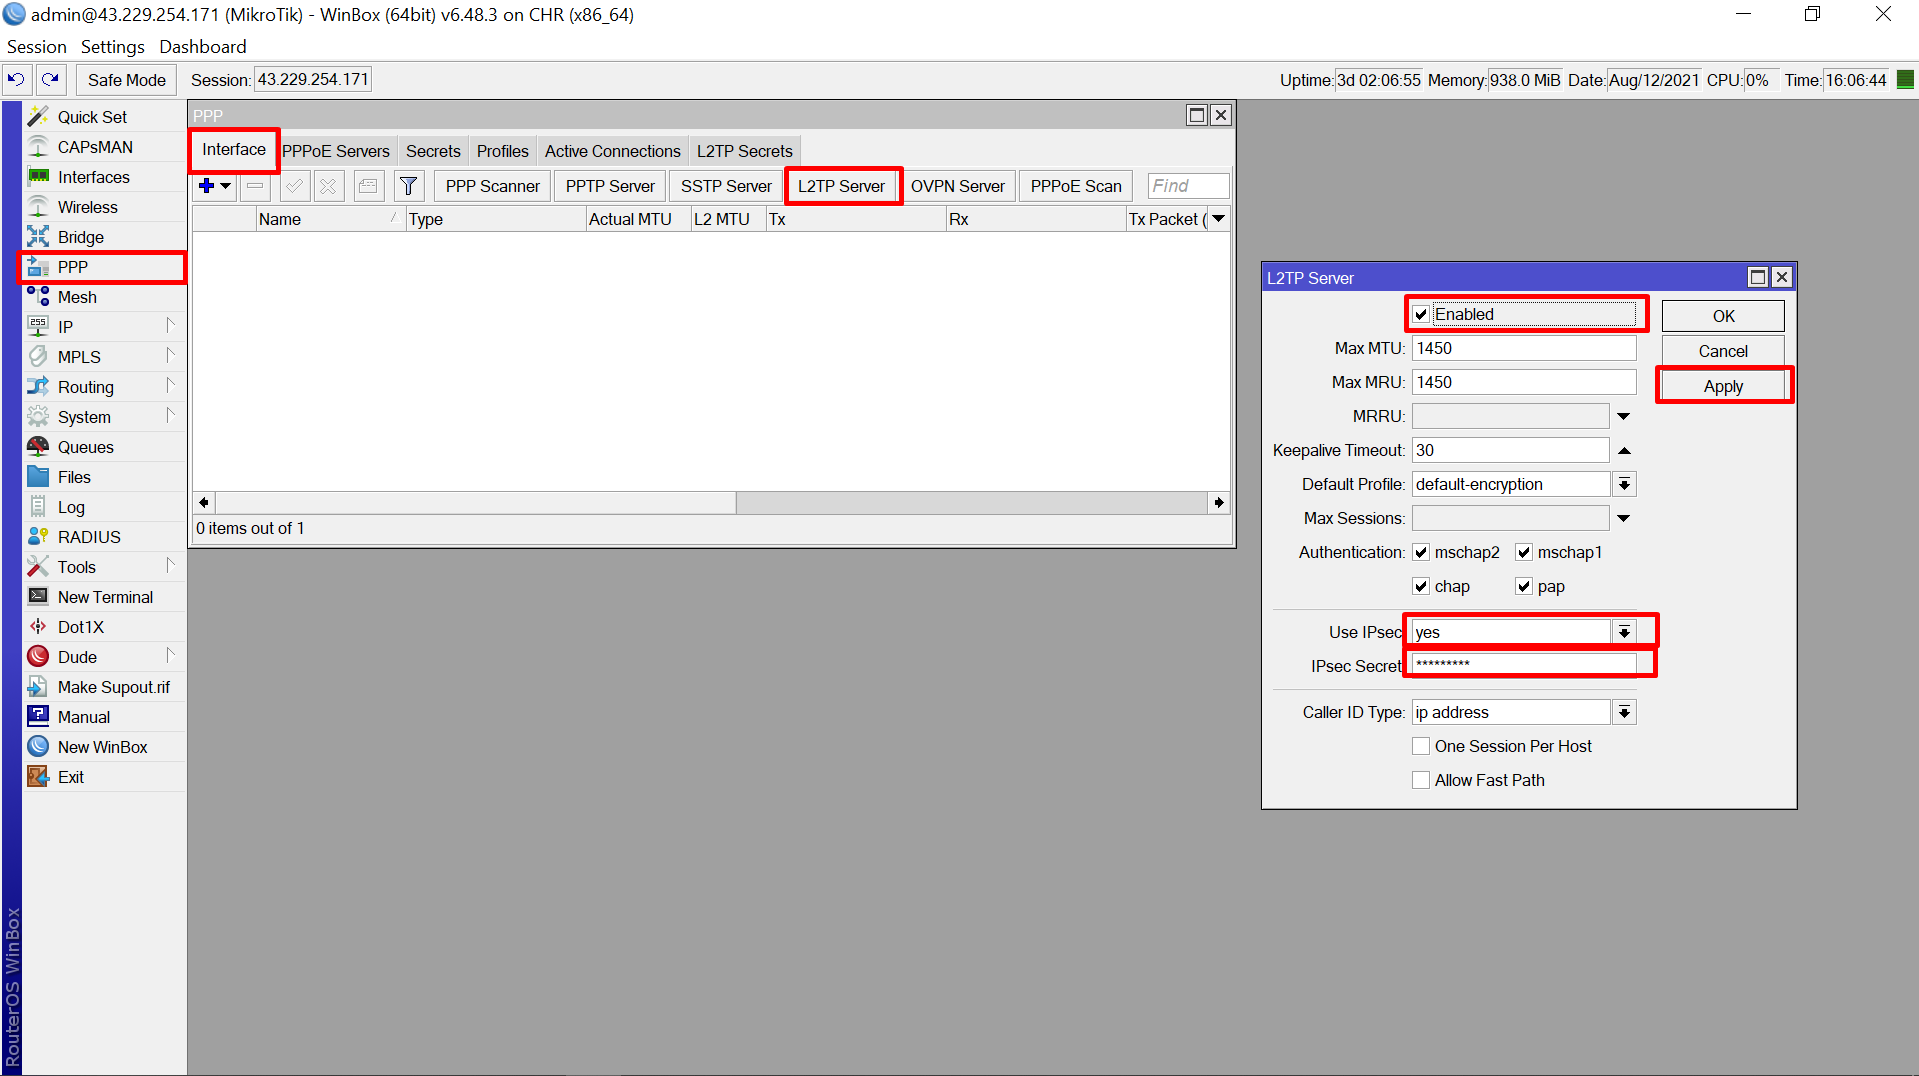1919x1076 pixels.
Task: Open the Settings menu
Action: 112,47
